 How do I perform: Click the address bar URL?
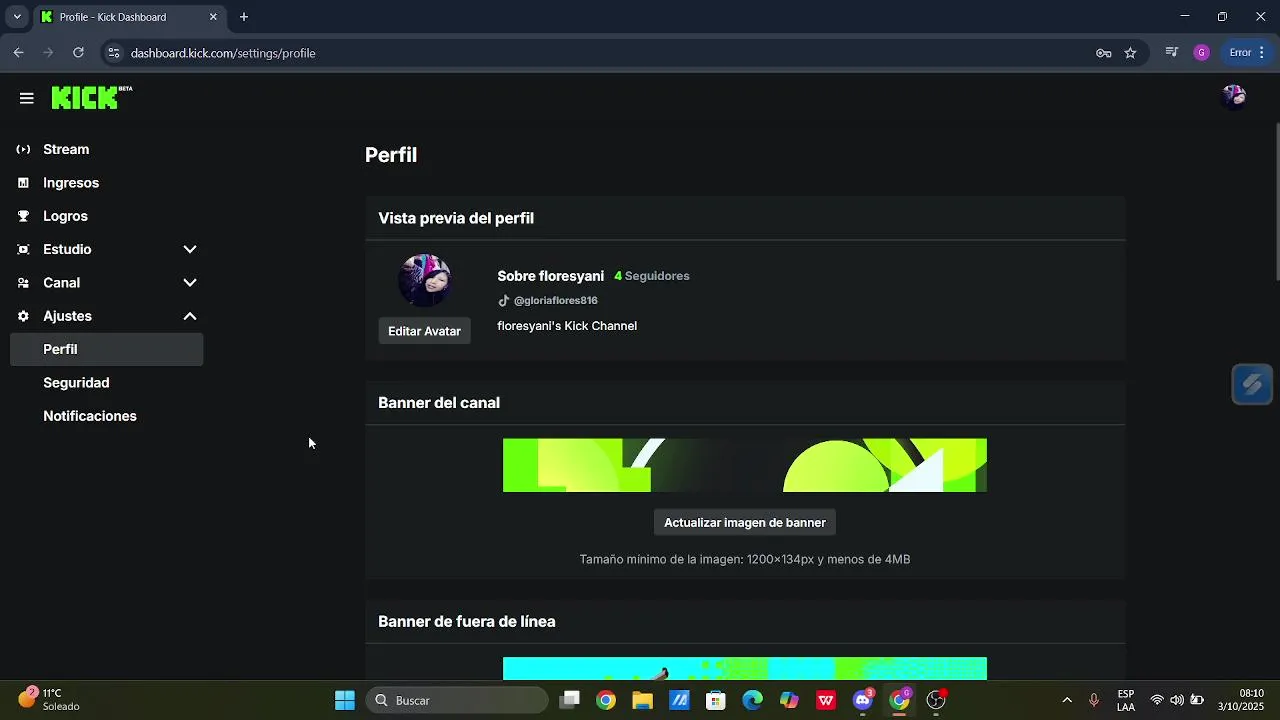click(x=223, y=53)
